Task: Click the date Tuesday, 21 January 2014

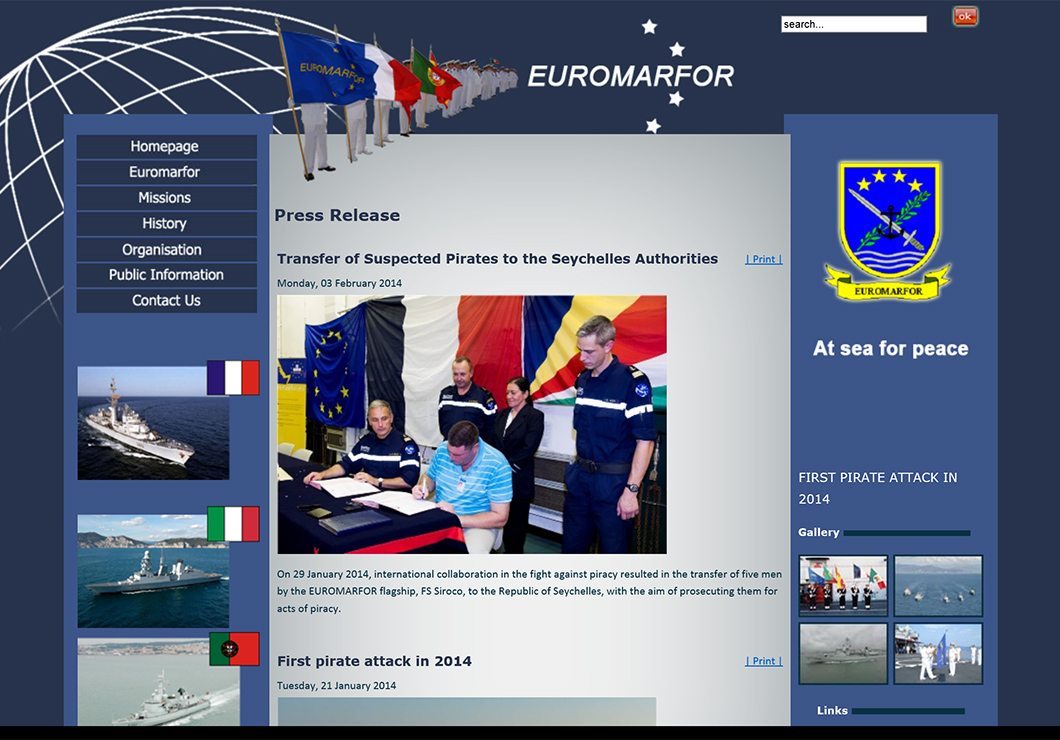Action: point(337,685)
